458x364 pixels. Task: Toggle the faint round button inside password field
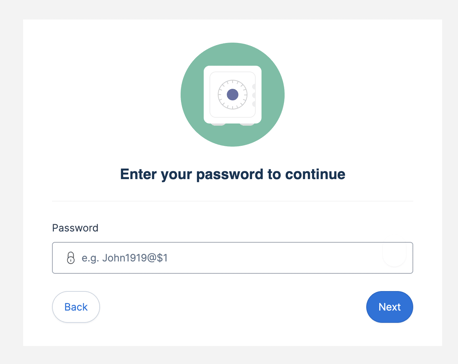(x=394, y=255)
